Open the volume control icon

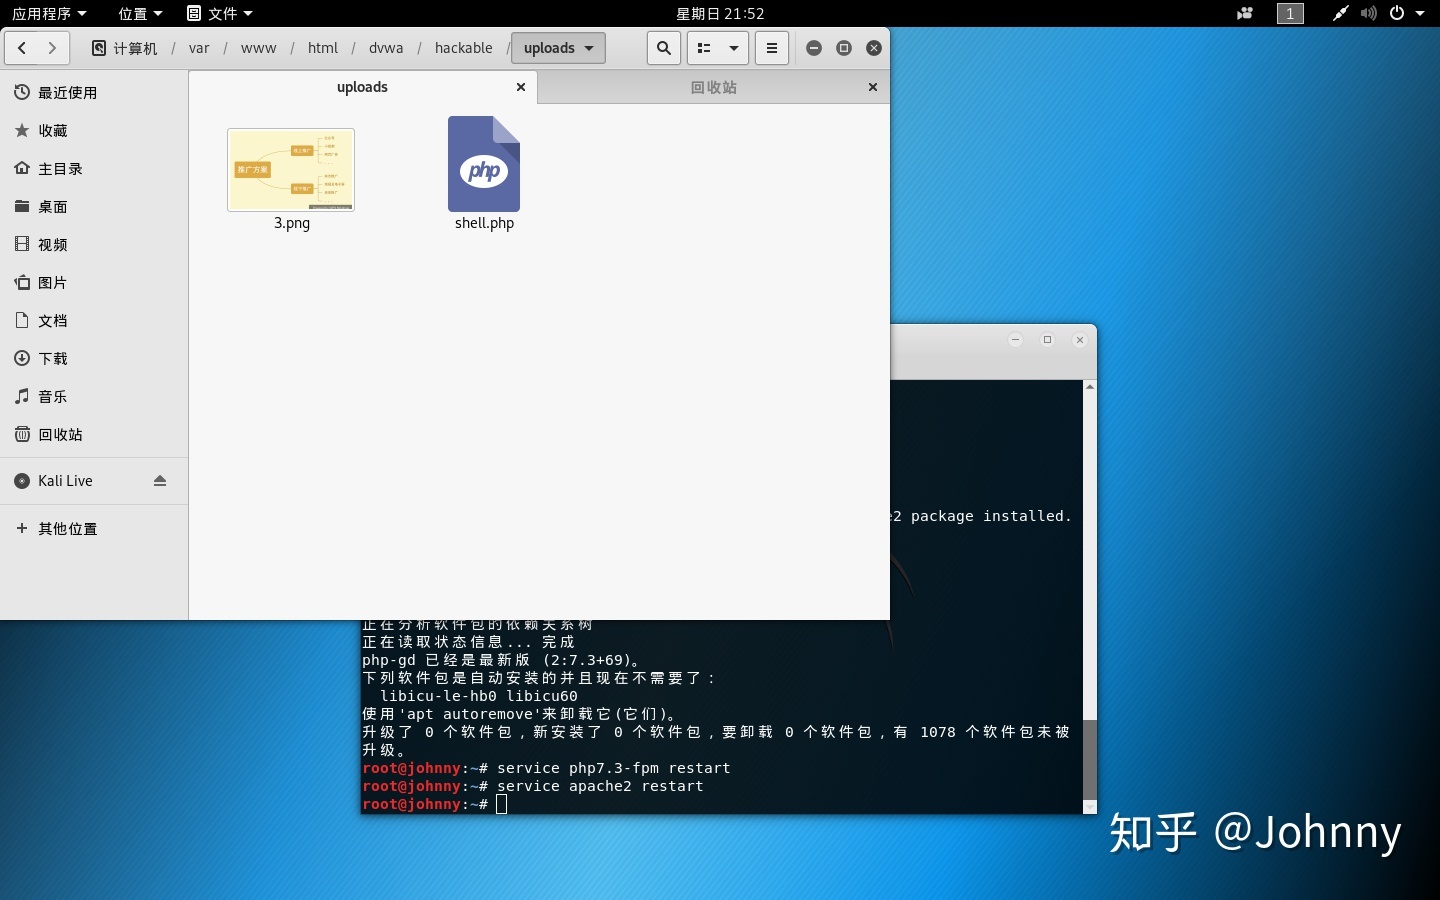(1369, 13)
